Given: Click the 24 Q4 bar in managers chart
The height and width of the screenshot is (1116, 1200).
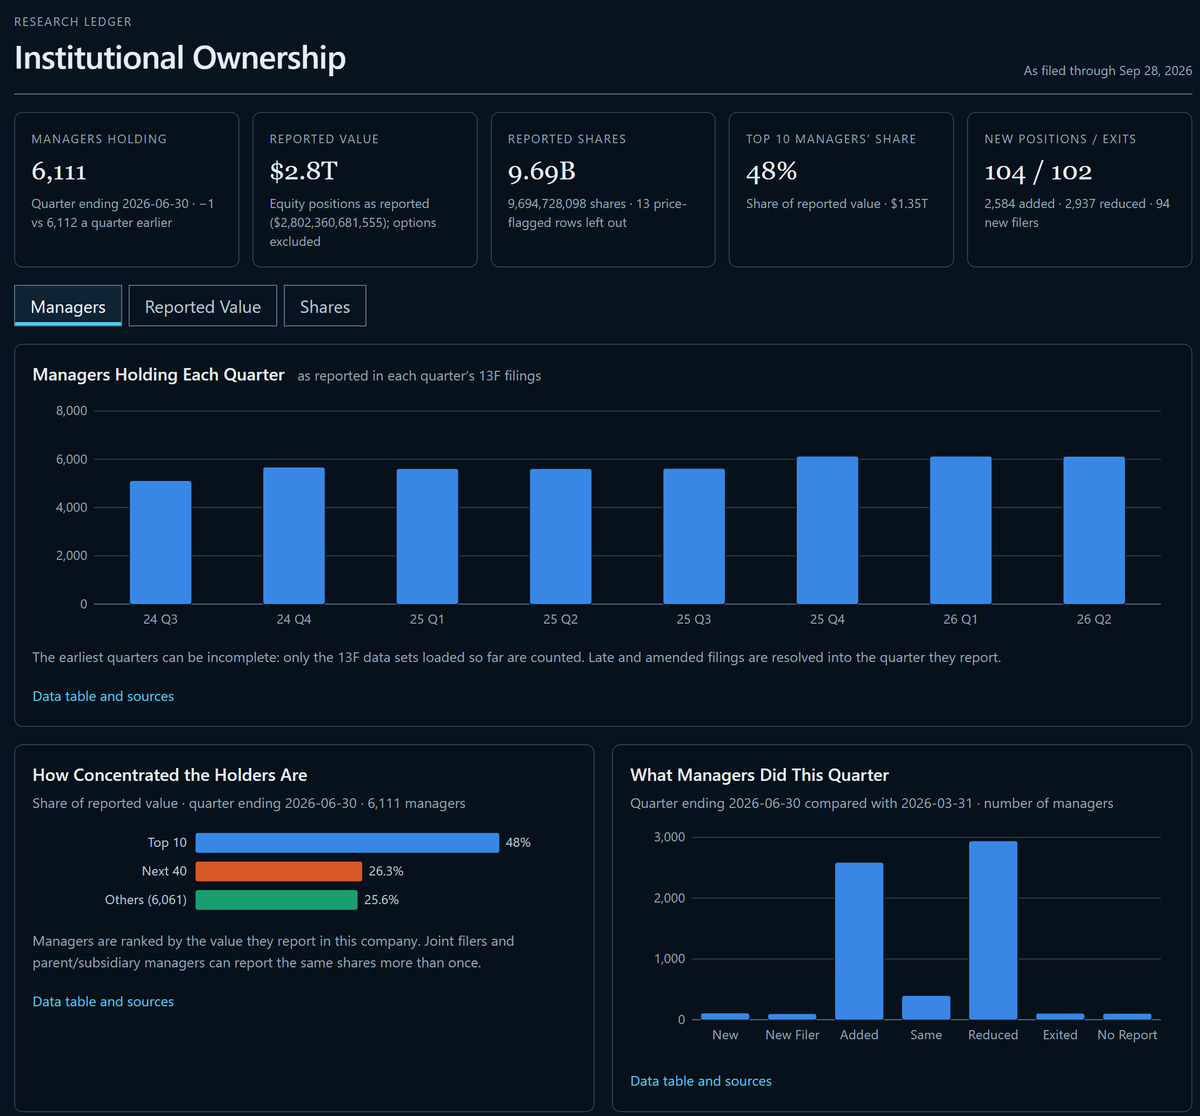Looking at the screenshot, I should [x=294, y=536].
